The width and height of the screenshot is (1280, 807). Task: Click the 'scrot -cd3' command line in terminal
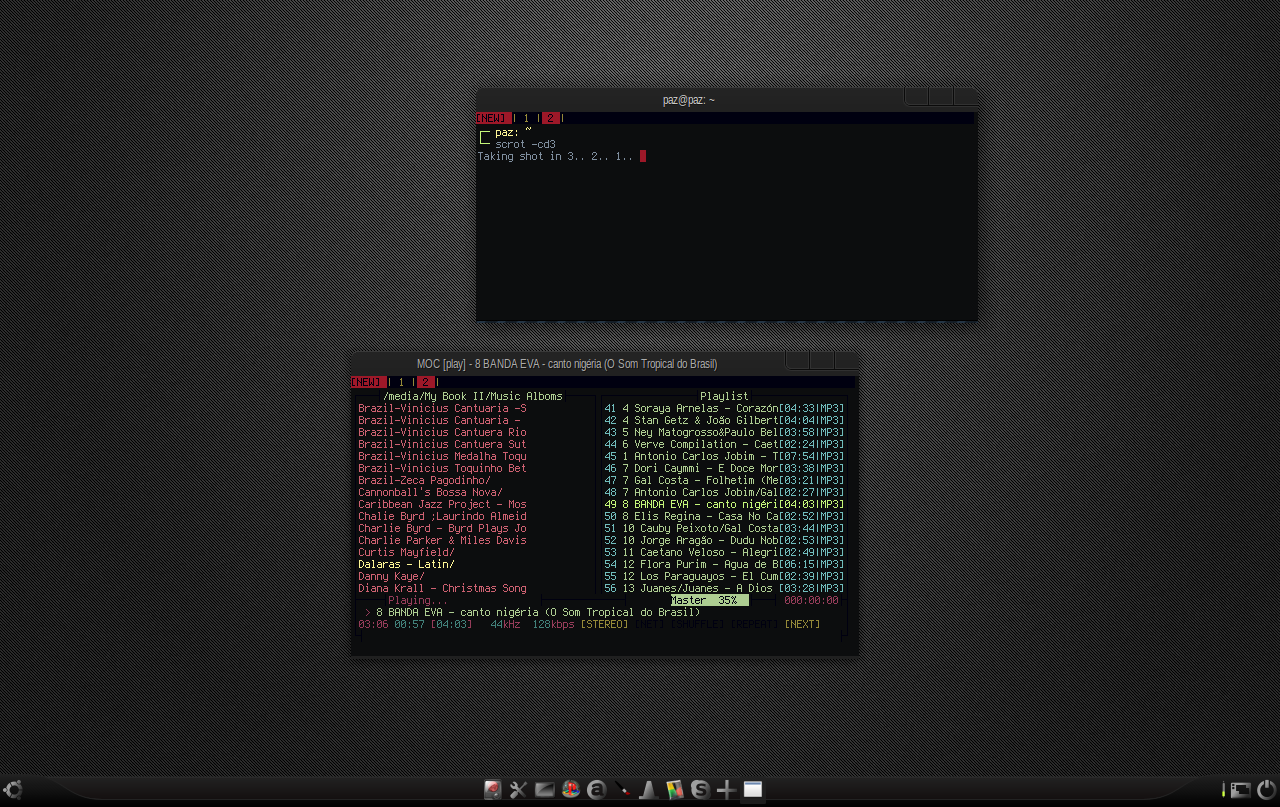point(525,144)
